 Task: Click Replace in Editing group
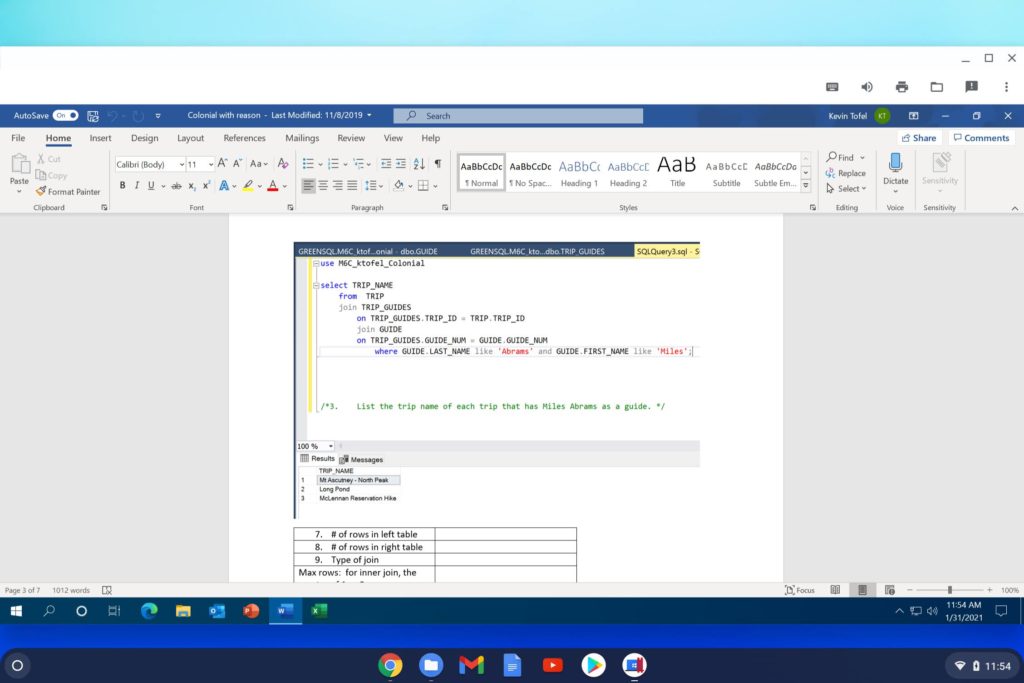[846, 173]
